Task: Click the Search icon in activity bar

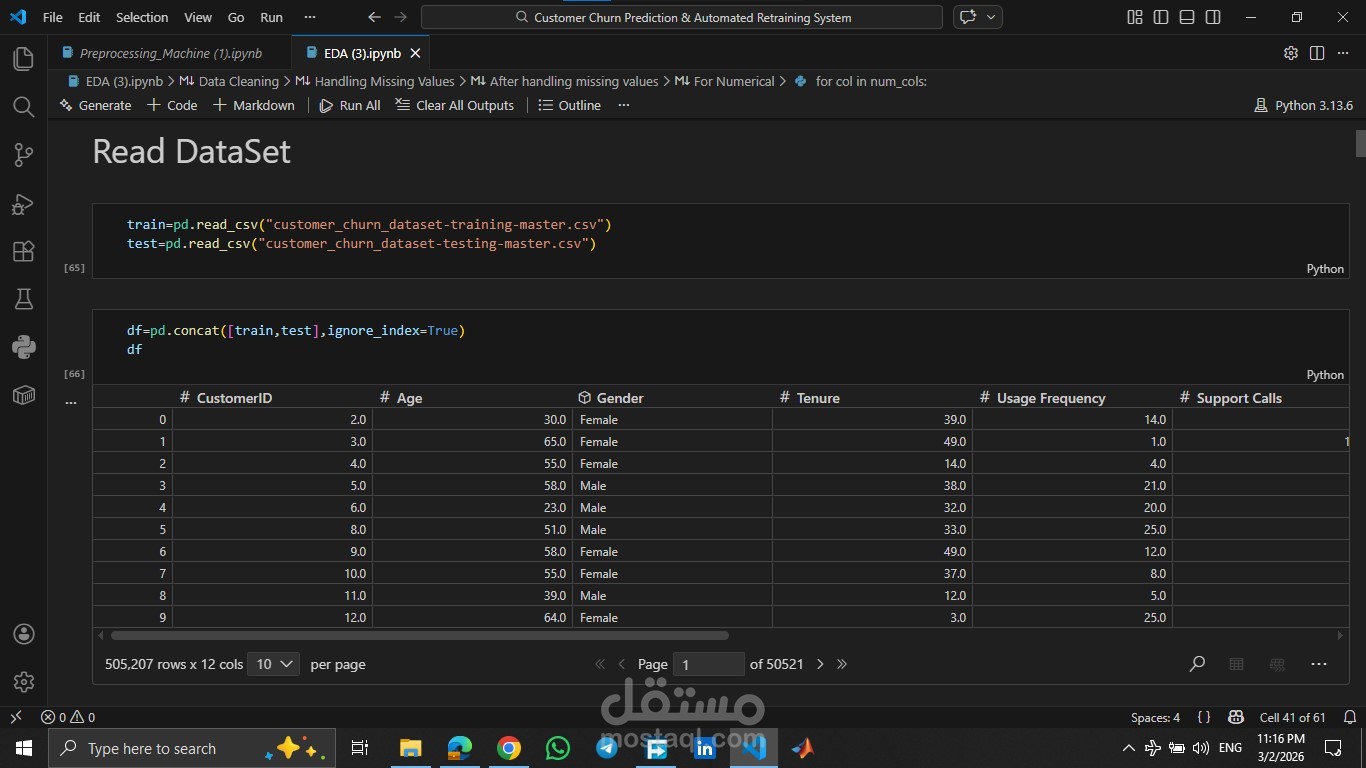Action: coord(23,107)
